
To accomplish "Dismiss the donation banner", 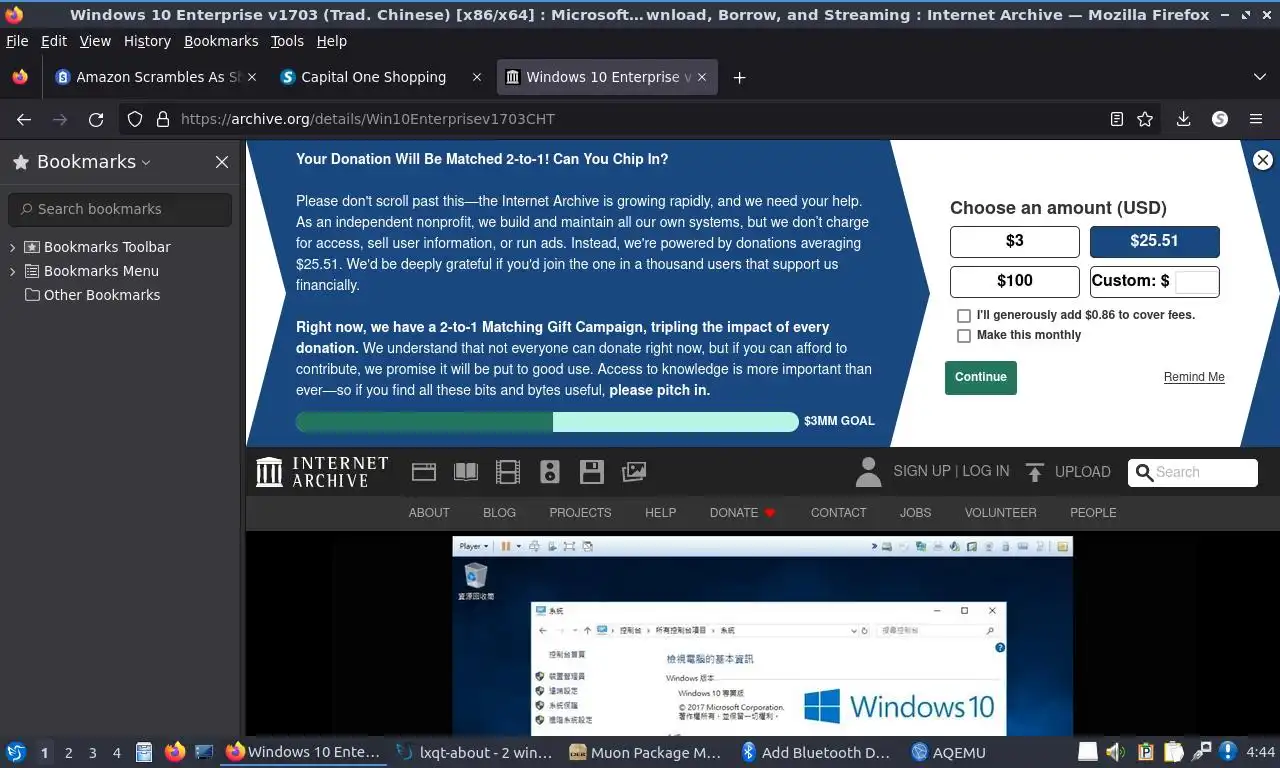I will click(x=1263, y=160).
